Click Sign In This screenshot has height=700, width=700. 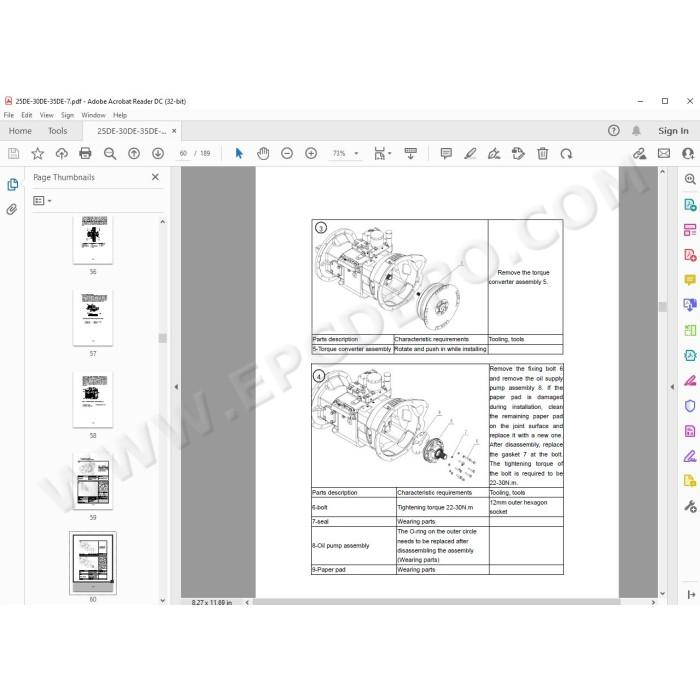tap(673, 131)
